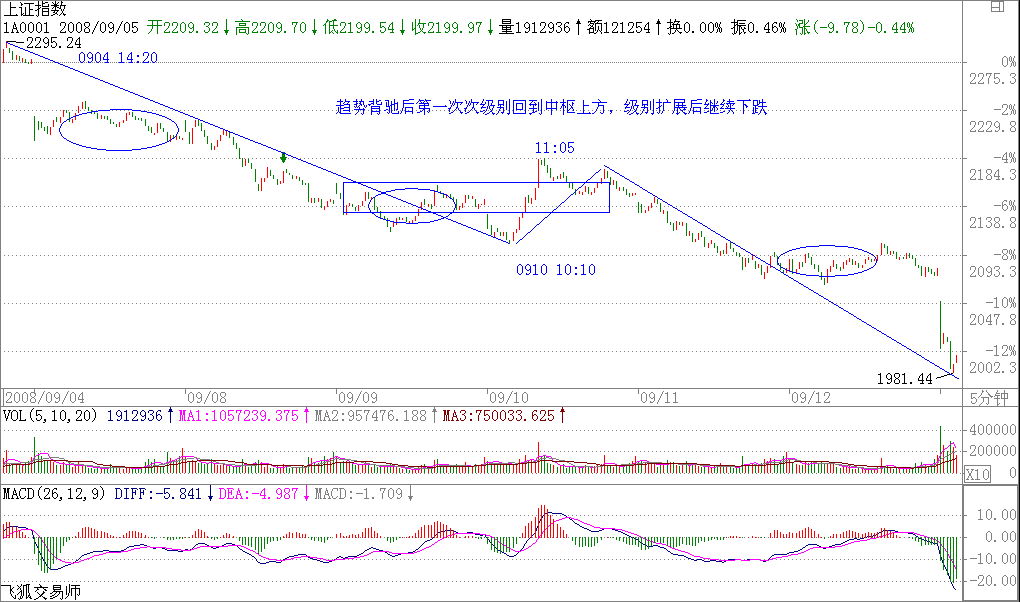
Task: Click the gray down arrow after MACD value
Action: (x=411, y=494)
